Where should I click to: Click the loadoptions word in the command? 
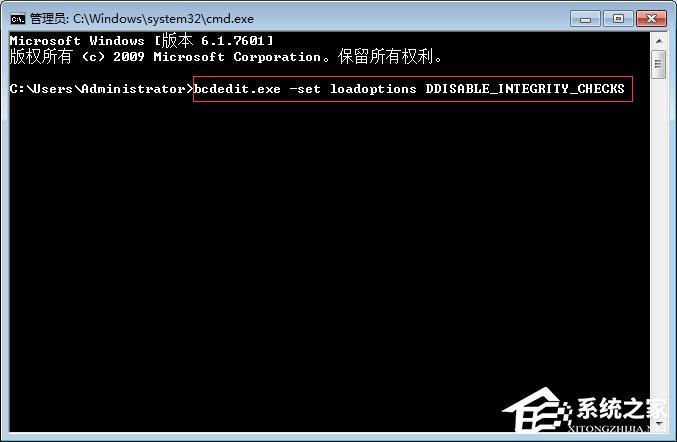tap(373, 89)
